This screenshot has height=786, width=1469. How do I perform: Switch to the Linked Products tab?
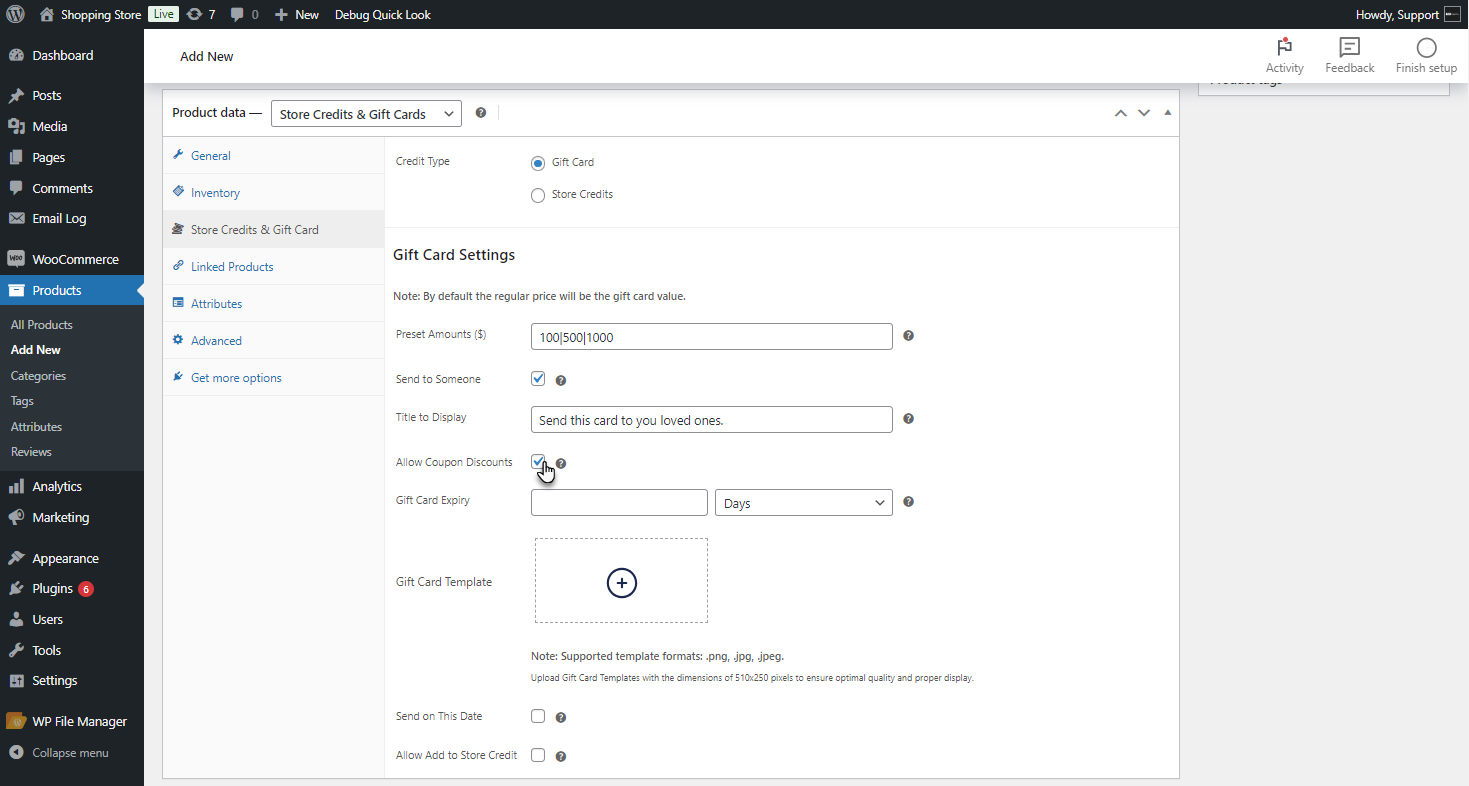pyautogui.click(x=273, y=266)
